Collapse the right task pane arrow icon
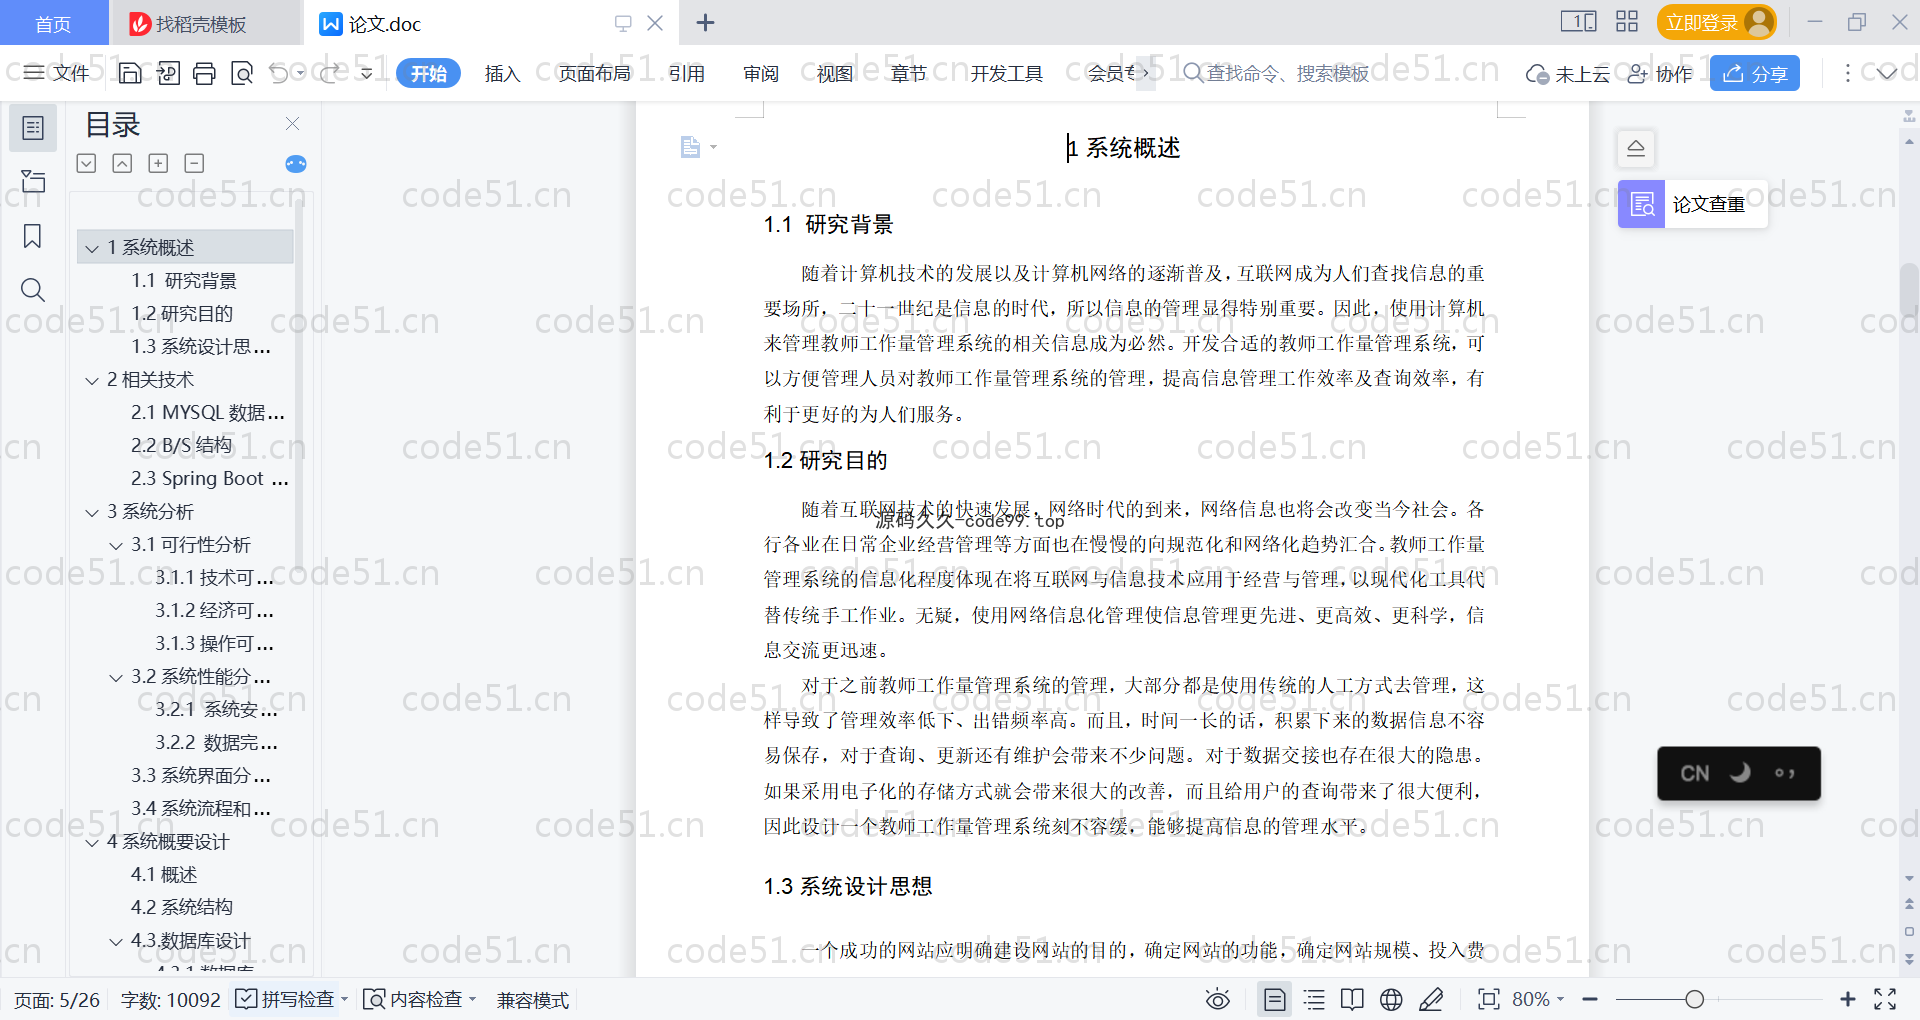The height and width of the screenshot is (1020, 1920). [1636, 149]
